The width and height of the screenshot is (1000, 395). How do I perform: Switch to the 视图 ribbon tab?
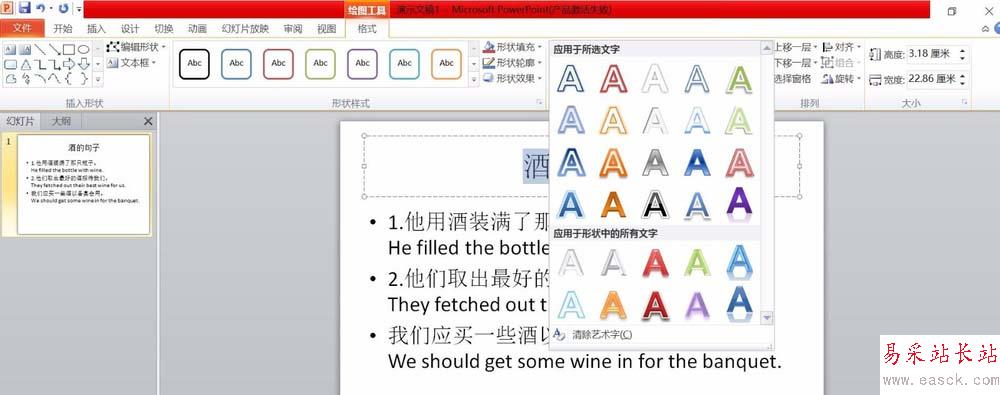point(327,29)
